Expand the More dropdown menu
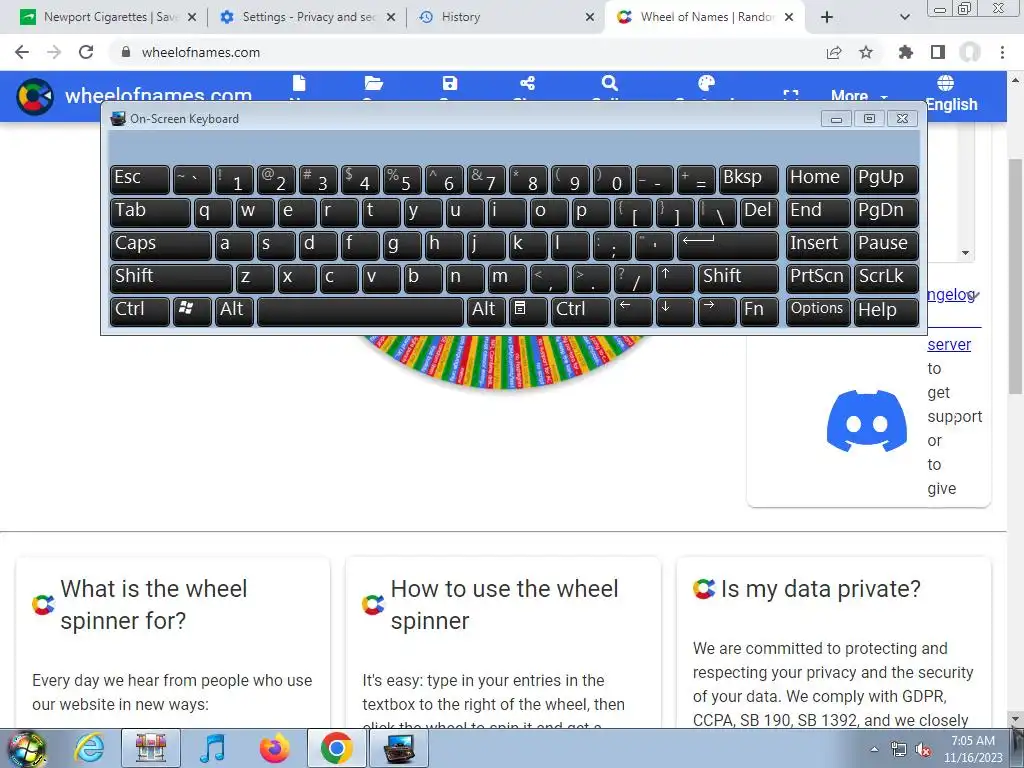The image size is (1024, 768). pyautogui.click(x=859, y=96)
